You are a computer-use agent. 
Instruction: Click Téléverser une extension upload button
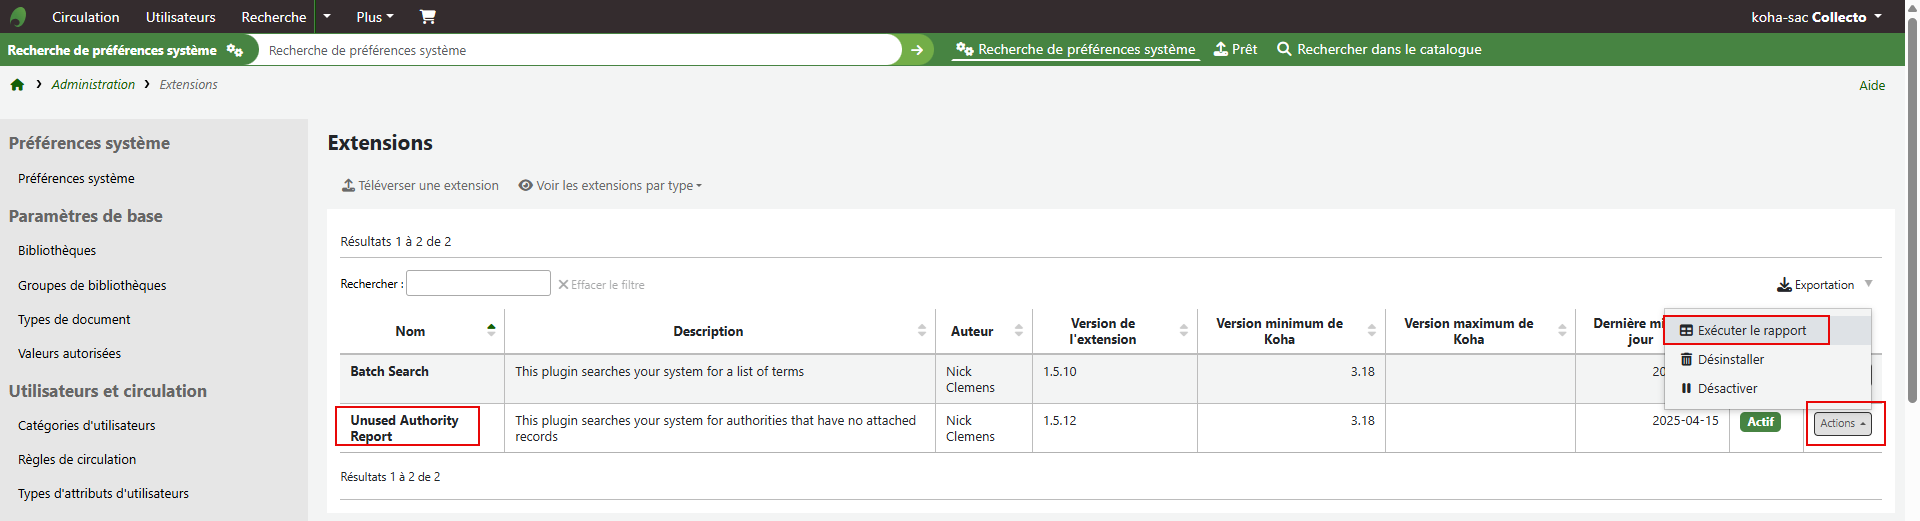coord(420,186)
